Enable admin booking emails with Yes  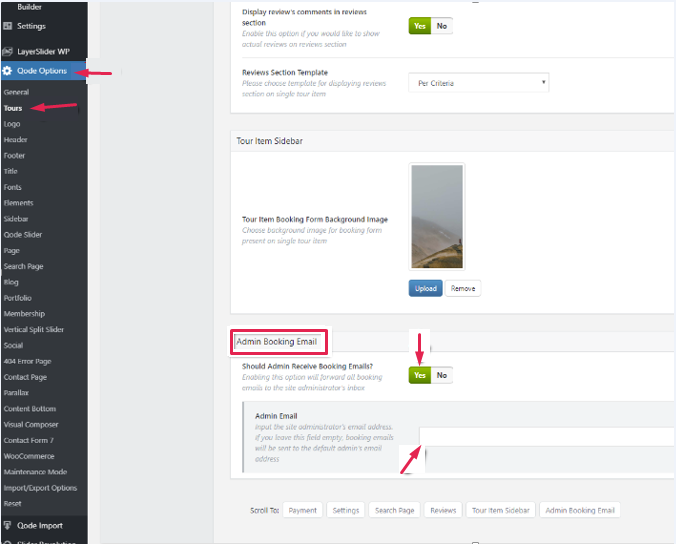420,375
